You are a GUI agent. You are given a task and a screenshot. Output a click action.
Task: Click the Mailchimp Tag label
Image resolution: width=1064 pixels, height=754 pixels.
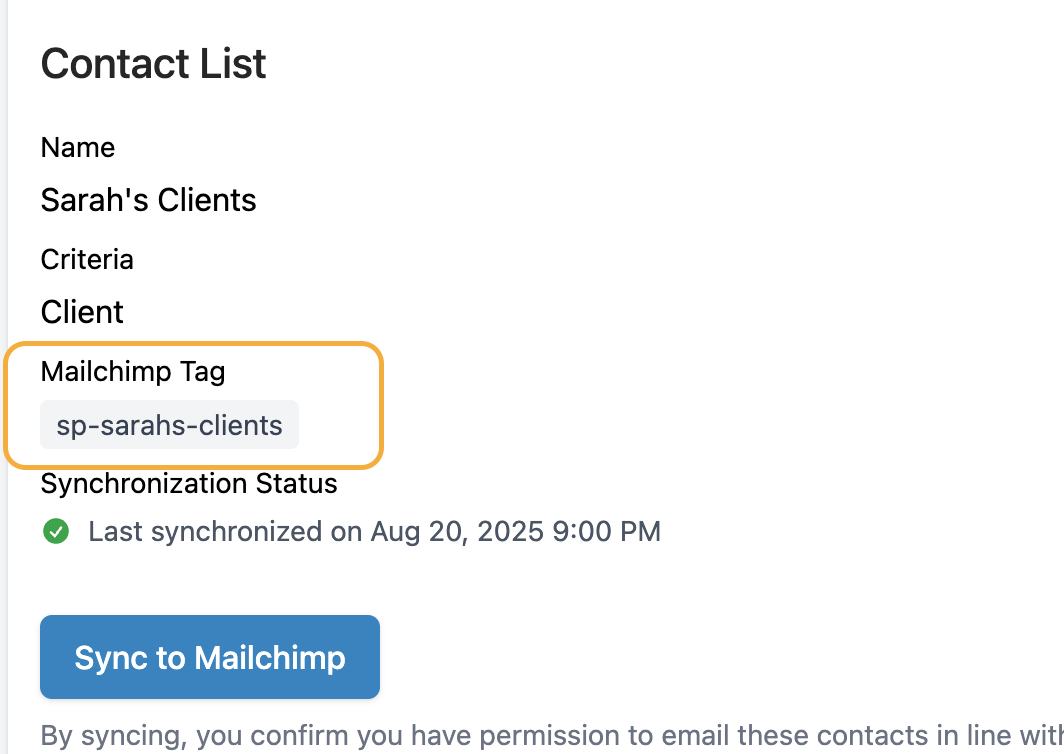click(133, 372)
